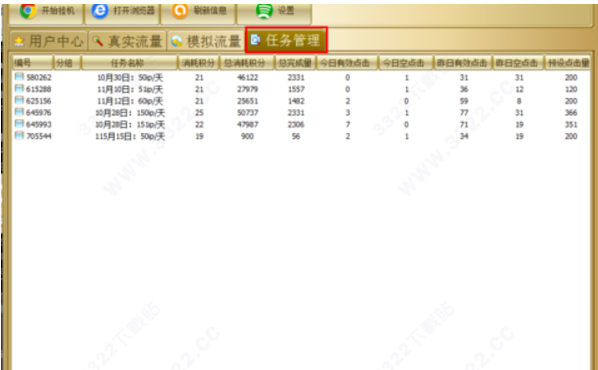
Task: Click preset clicks value 351
Action: click(x=571, y=125)
